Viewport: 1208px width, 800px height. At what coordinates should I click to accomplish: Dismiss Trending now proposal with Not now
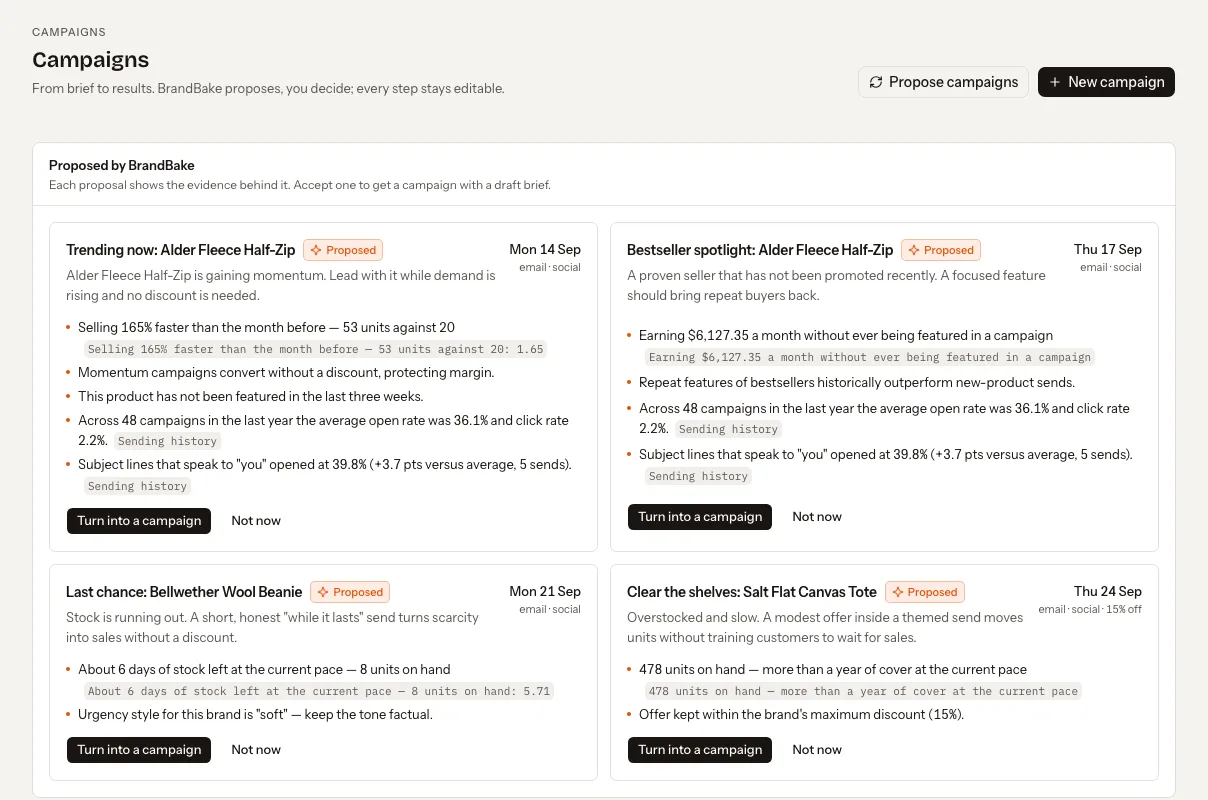[x=256, y=521]
